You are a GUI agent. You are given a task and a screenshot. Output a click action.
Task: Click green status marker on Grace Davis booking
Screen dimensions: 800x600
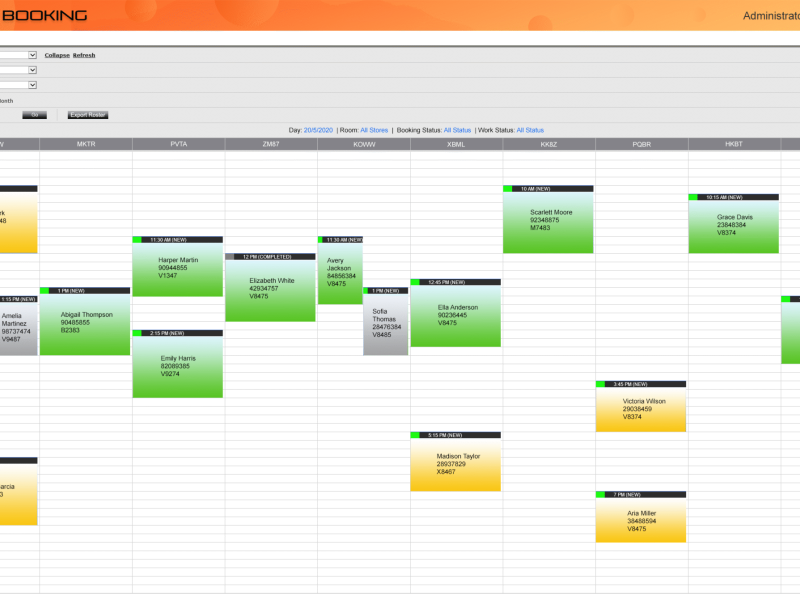[x=693, y=197]
